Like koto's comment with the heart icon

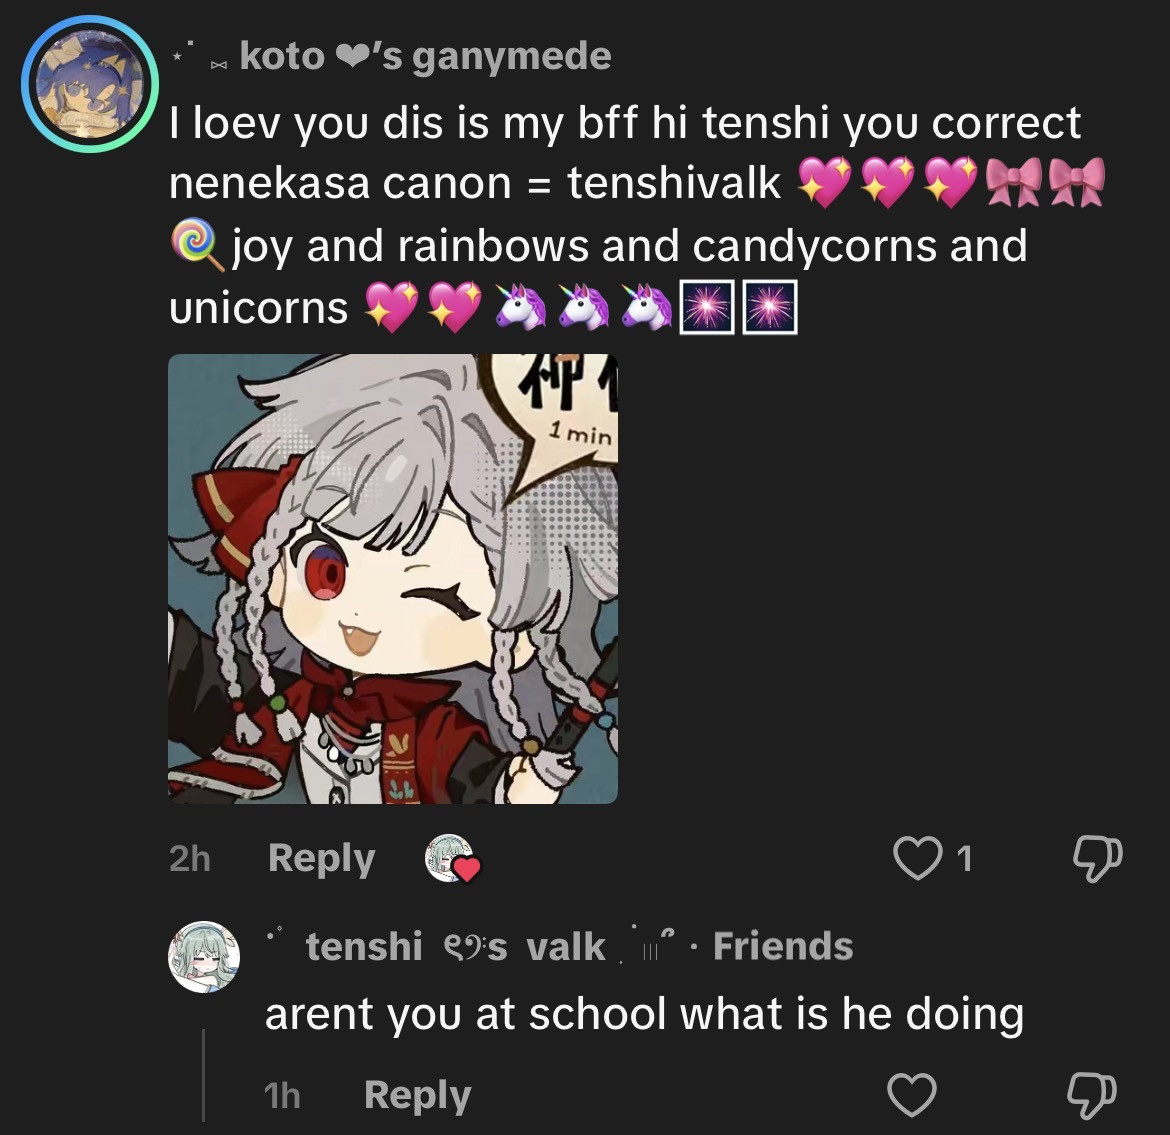(917, 859)
